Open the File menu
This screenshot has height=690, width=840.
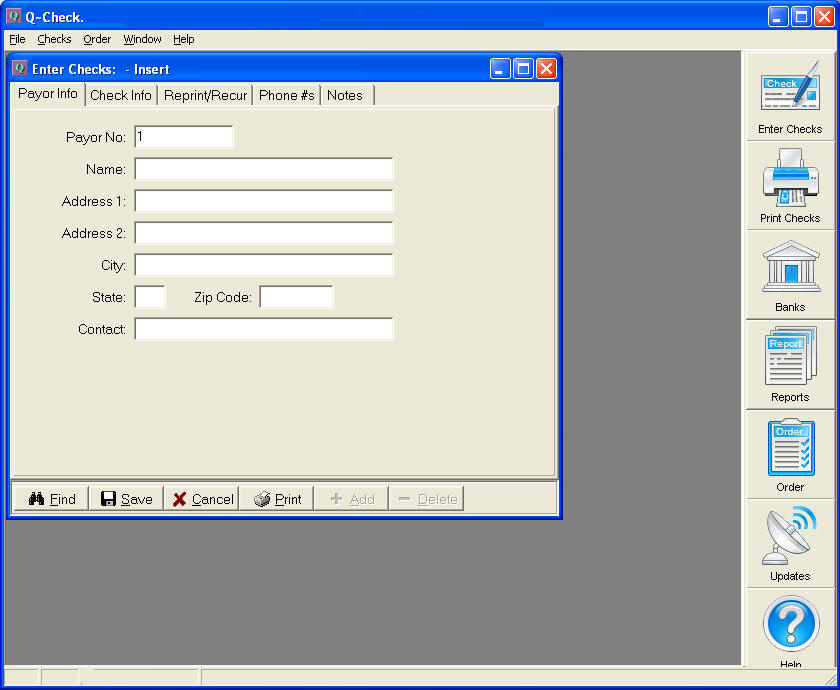pyautogui.click(x=17, y=39)
